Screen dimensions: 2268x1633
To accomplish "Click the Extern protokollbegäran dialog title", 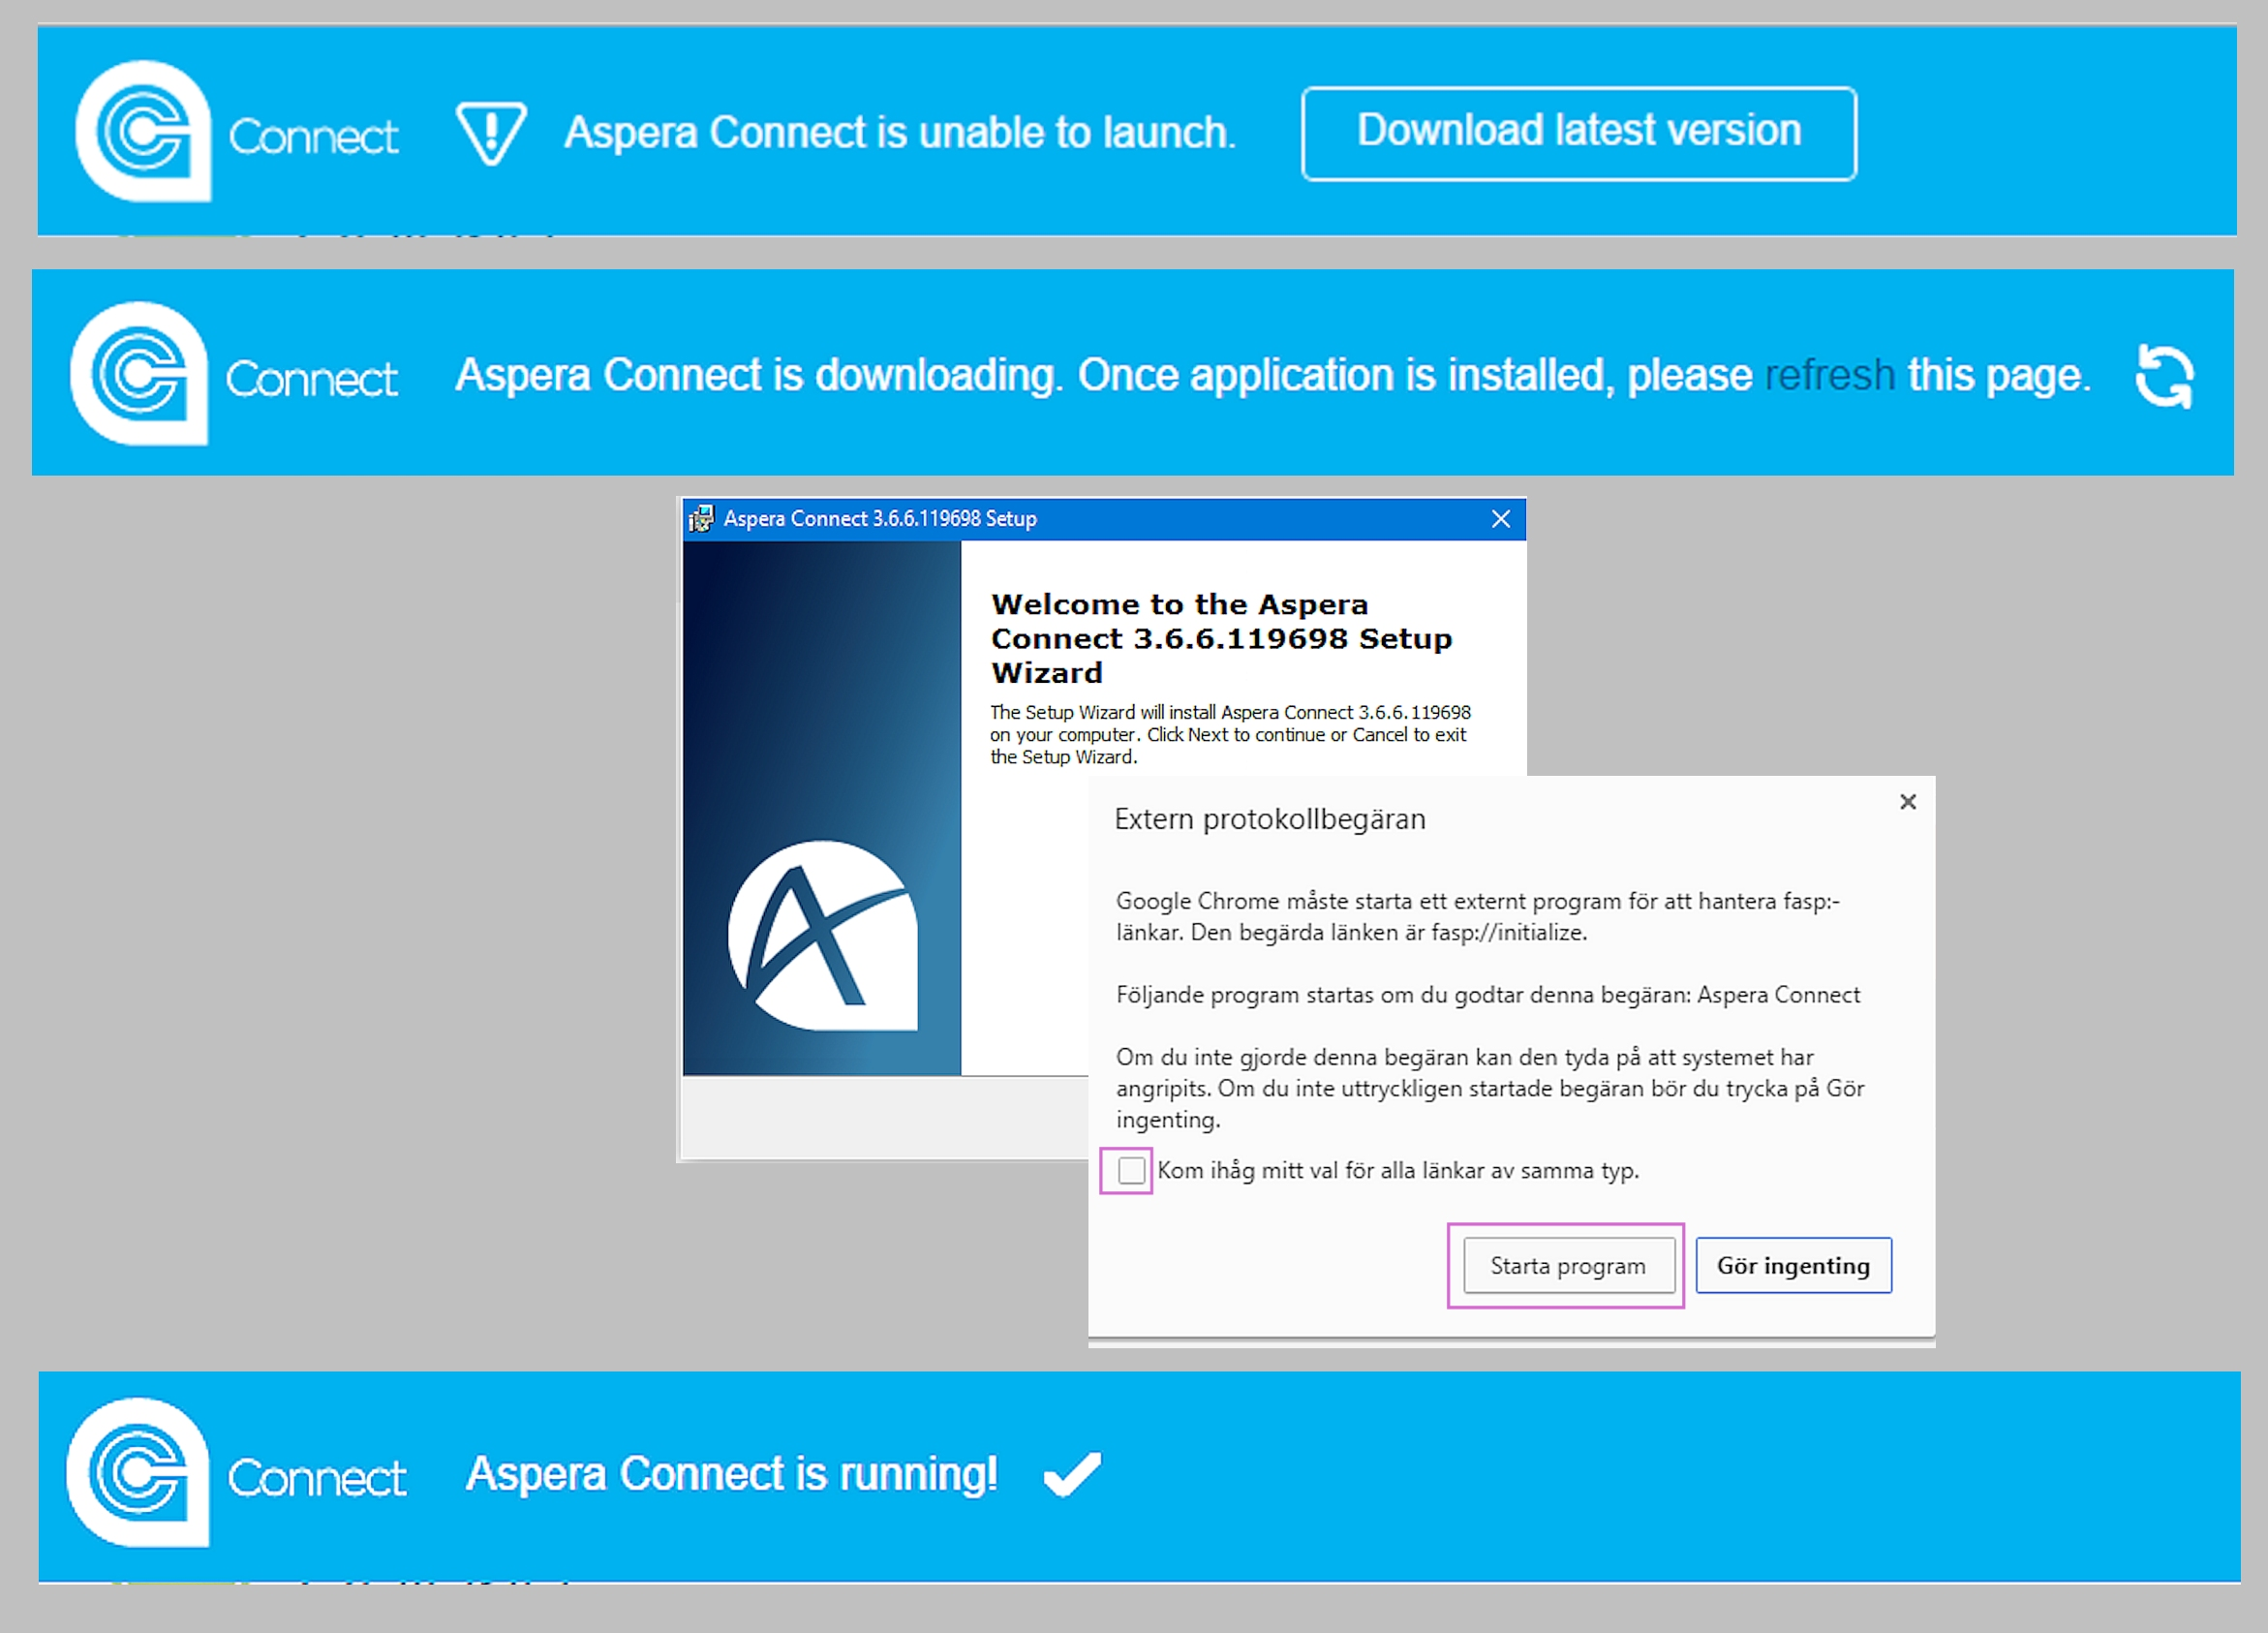I will [1270, 820].
